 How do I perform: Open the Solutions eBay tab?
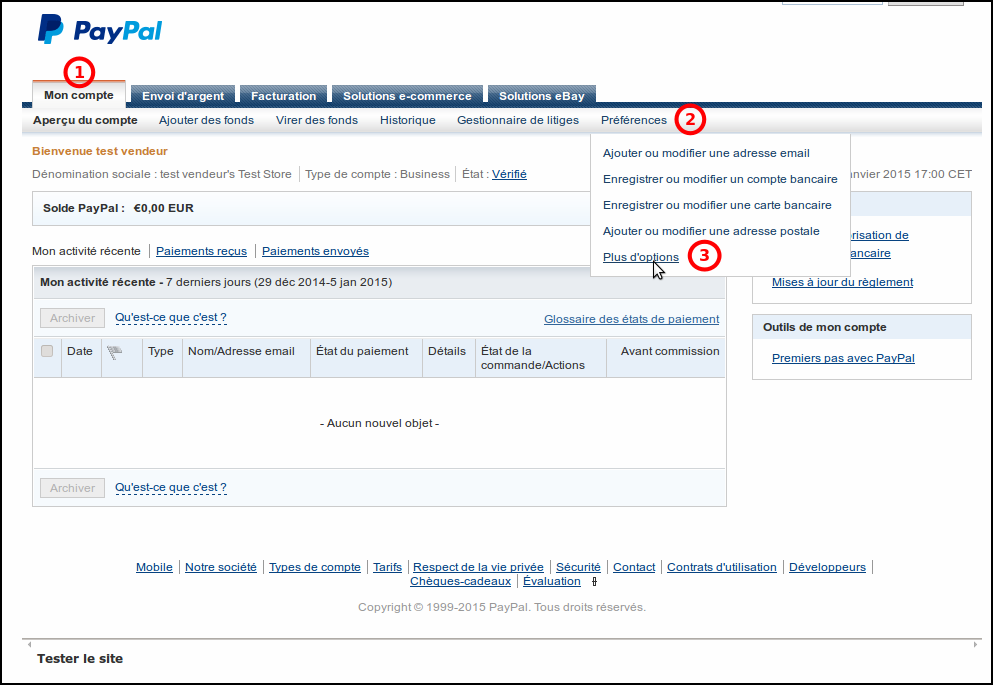[x=541, y=96]
